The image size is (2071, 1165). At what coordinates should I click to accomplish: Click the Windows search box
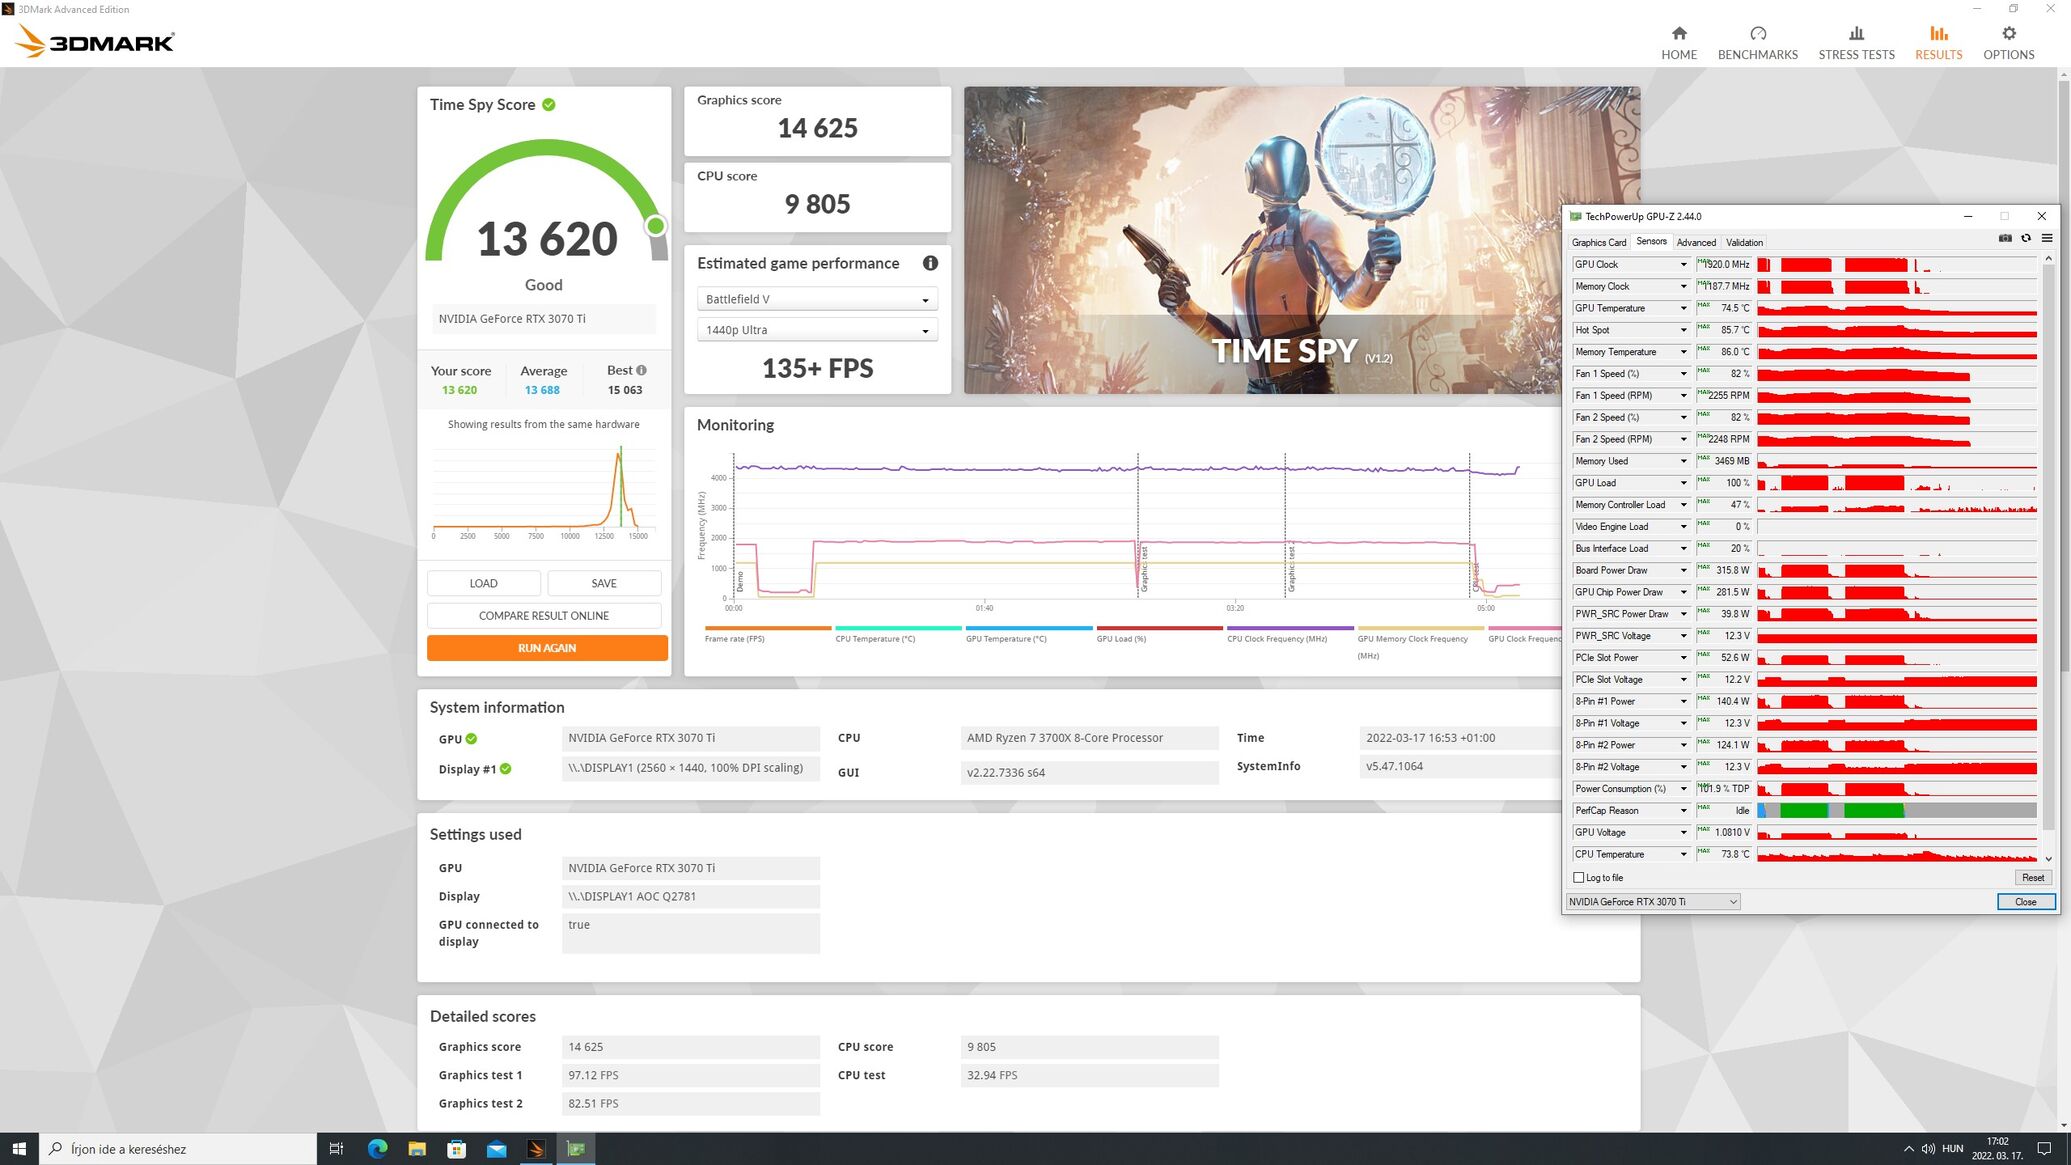(178, 1149)
